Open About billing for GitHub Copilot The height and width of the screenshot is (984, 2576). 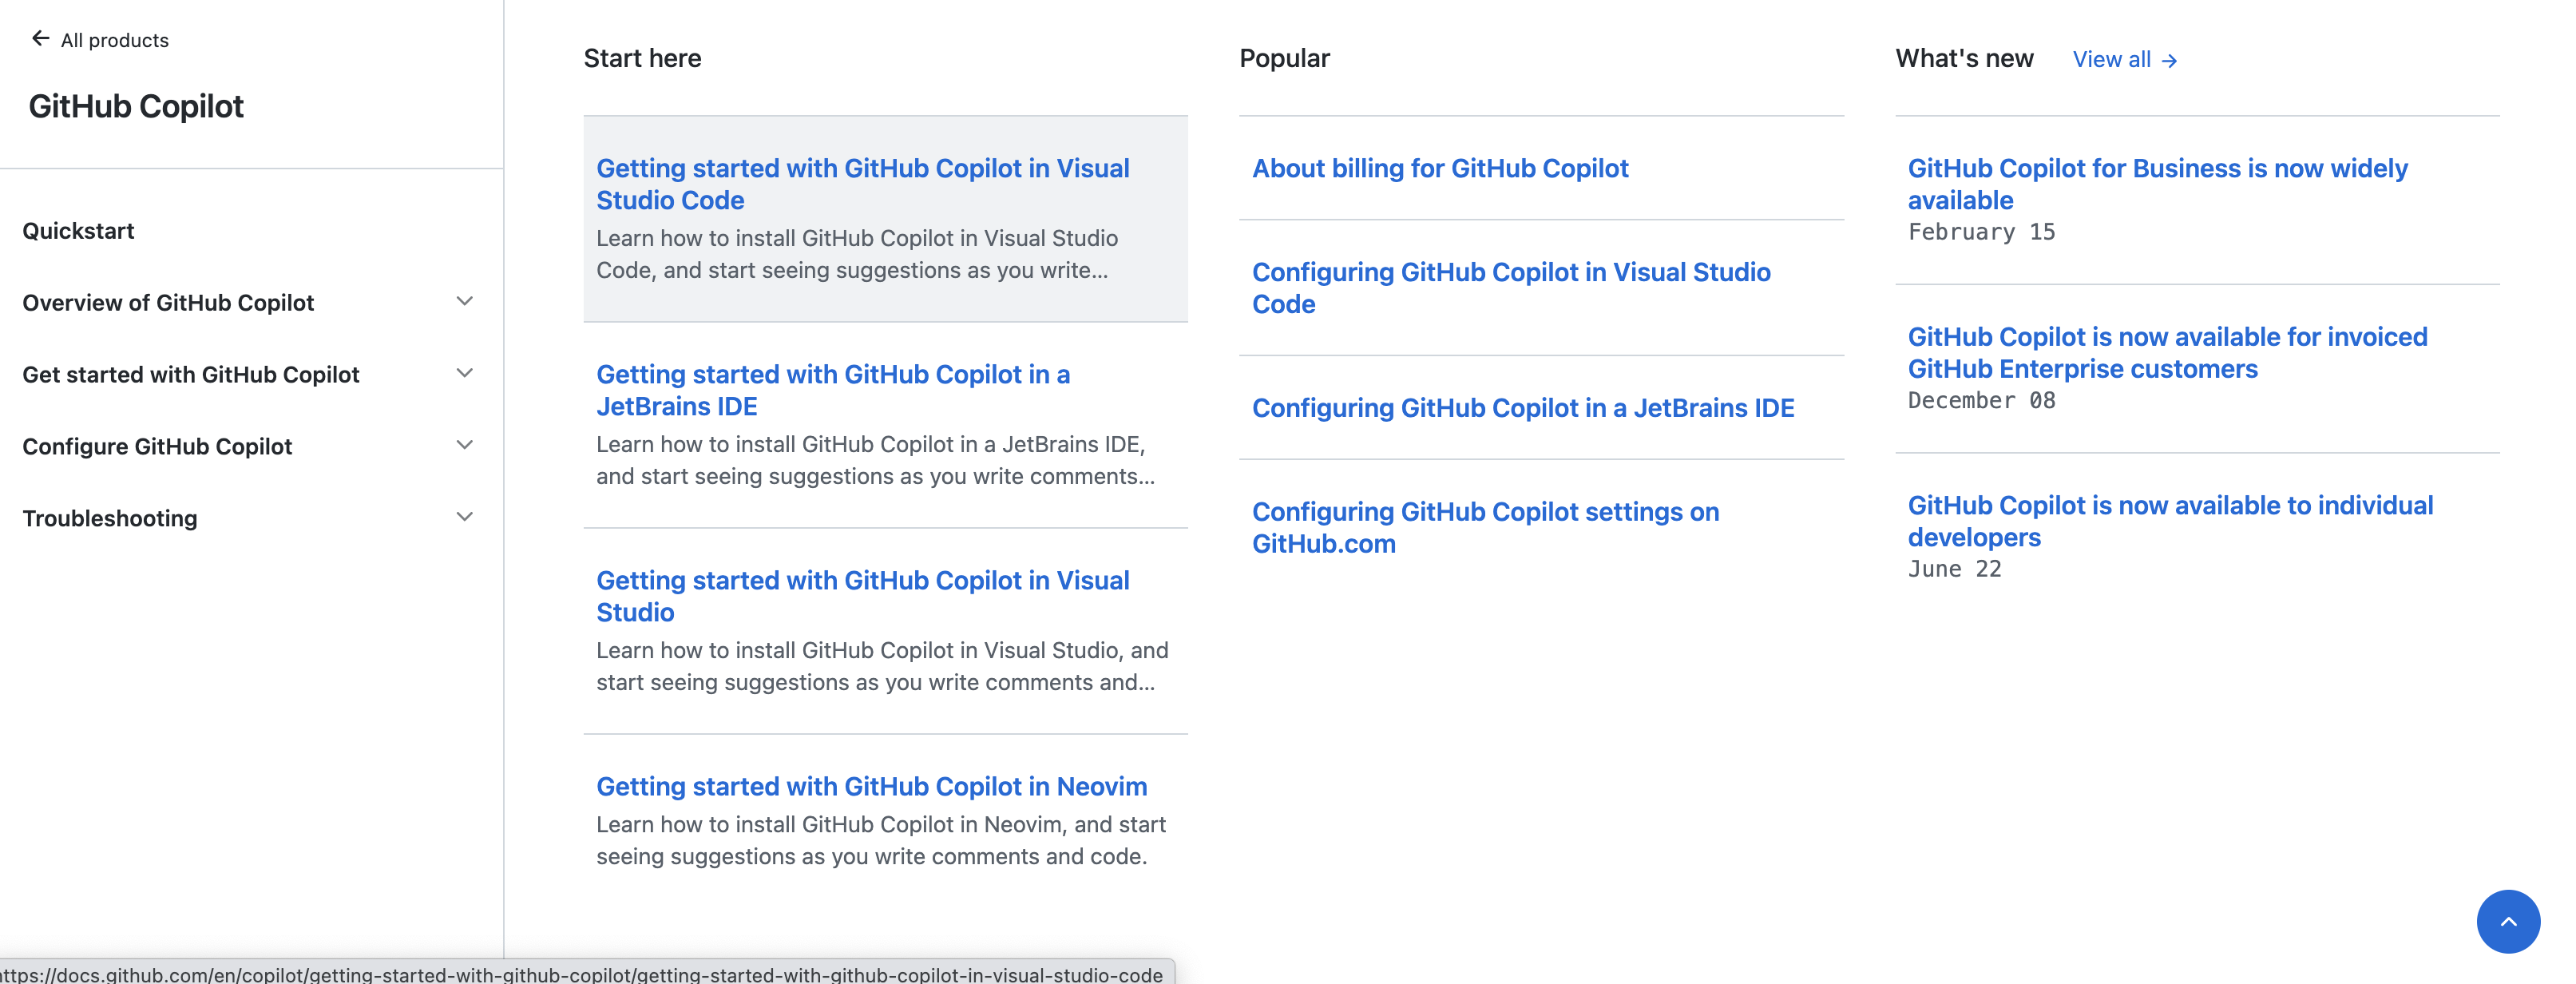tap(1439, 168)
